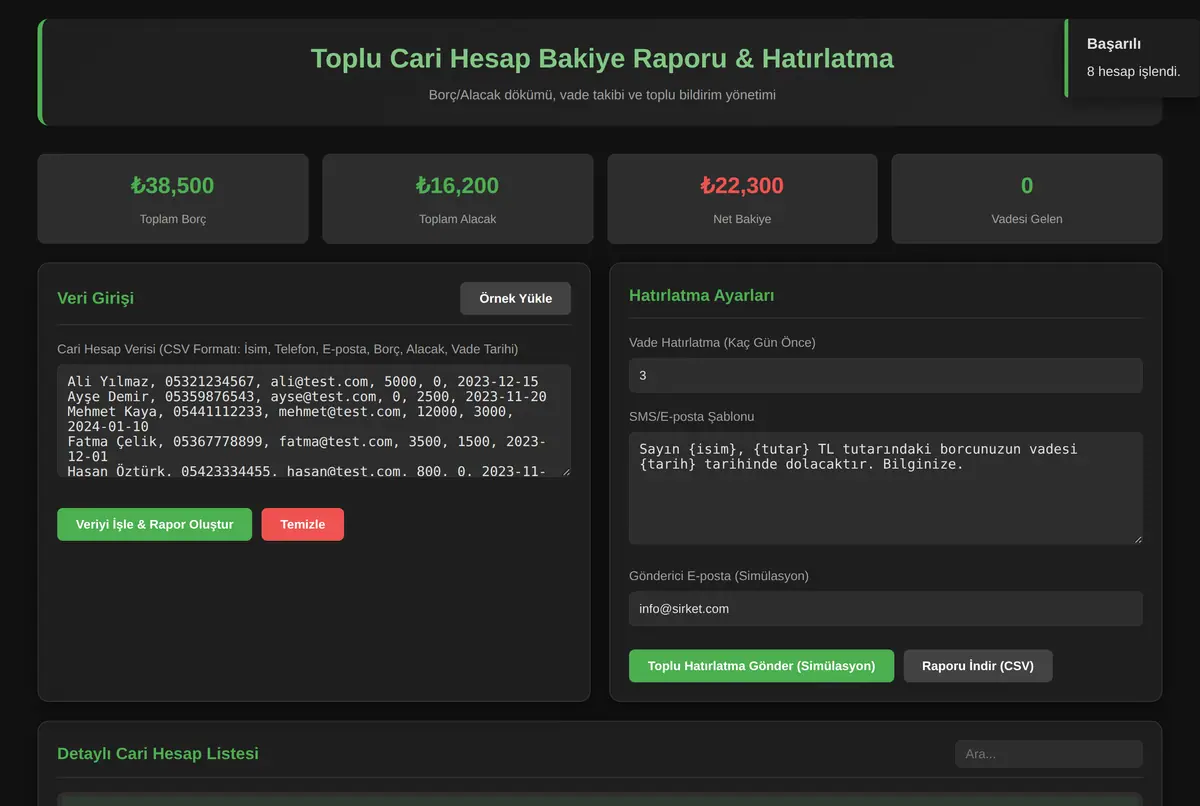This screenshot has height=806, width=1200.
Task: Click the Cari Hesap Verisi CSV format label
Action: click(288, 349)
